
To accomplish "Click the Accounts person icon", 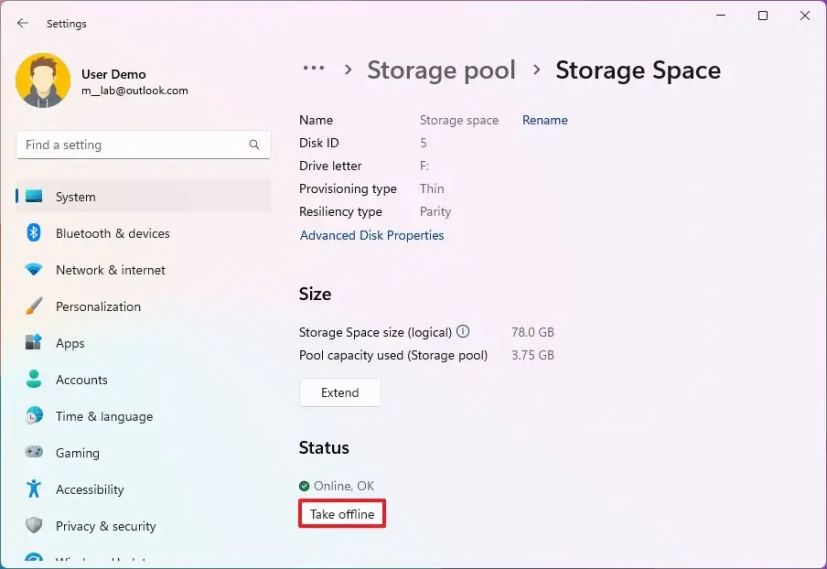I will pos(34,380).
